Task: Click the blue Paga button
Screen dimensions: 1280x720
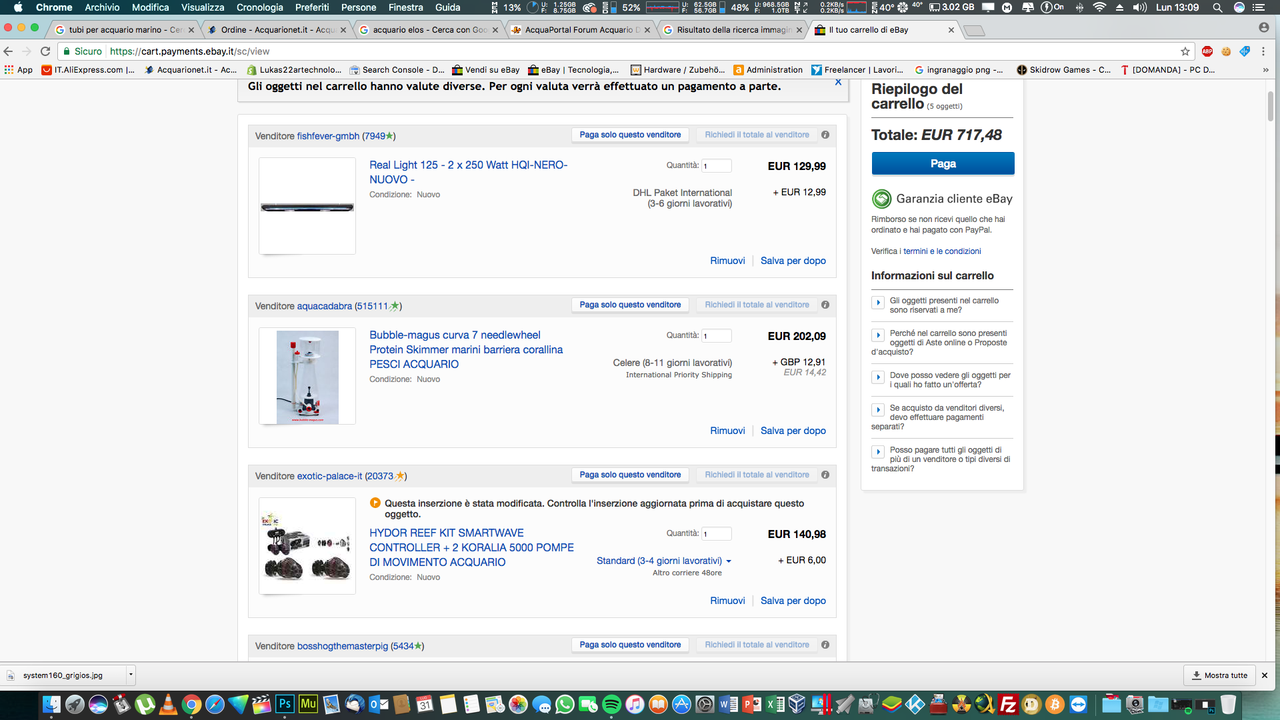Action: click(x=943, y=163)
